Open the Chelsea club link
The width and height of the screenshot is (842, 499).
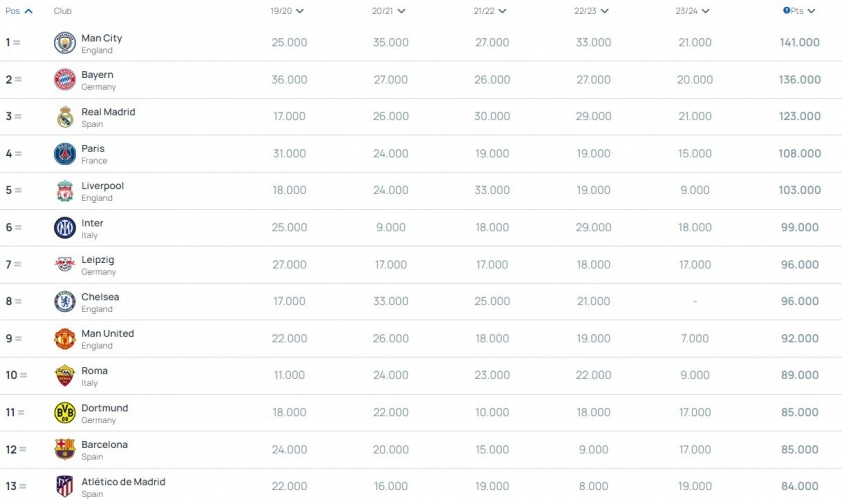coord(100,296)
